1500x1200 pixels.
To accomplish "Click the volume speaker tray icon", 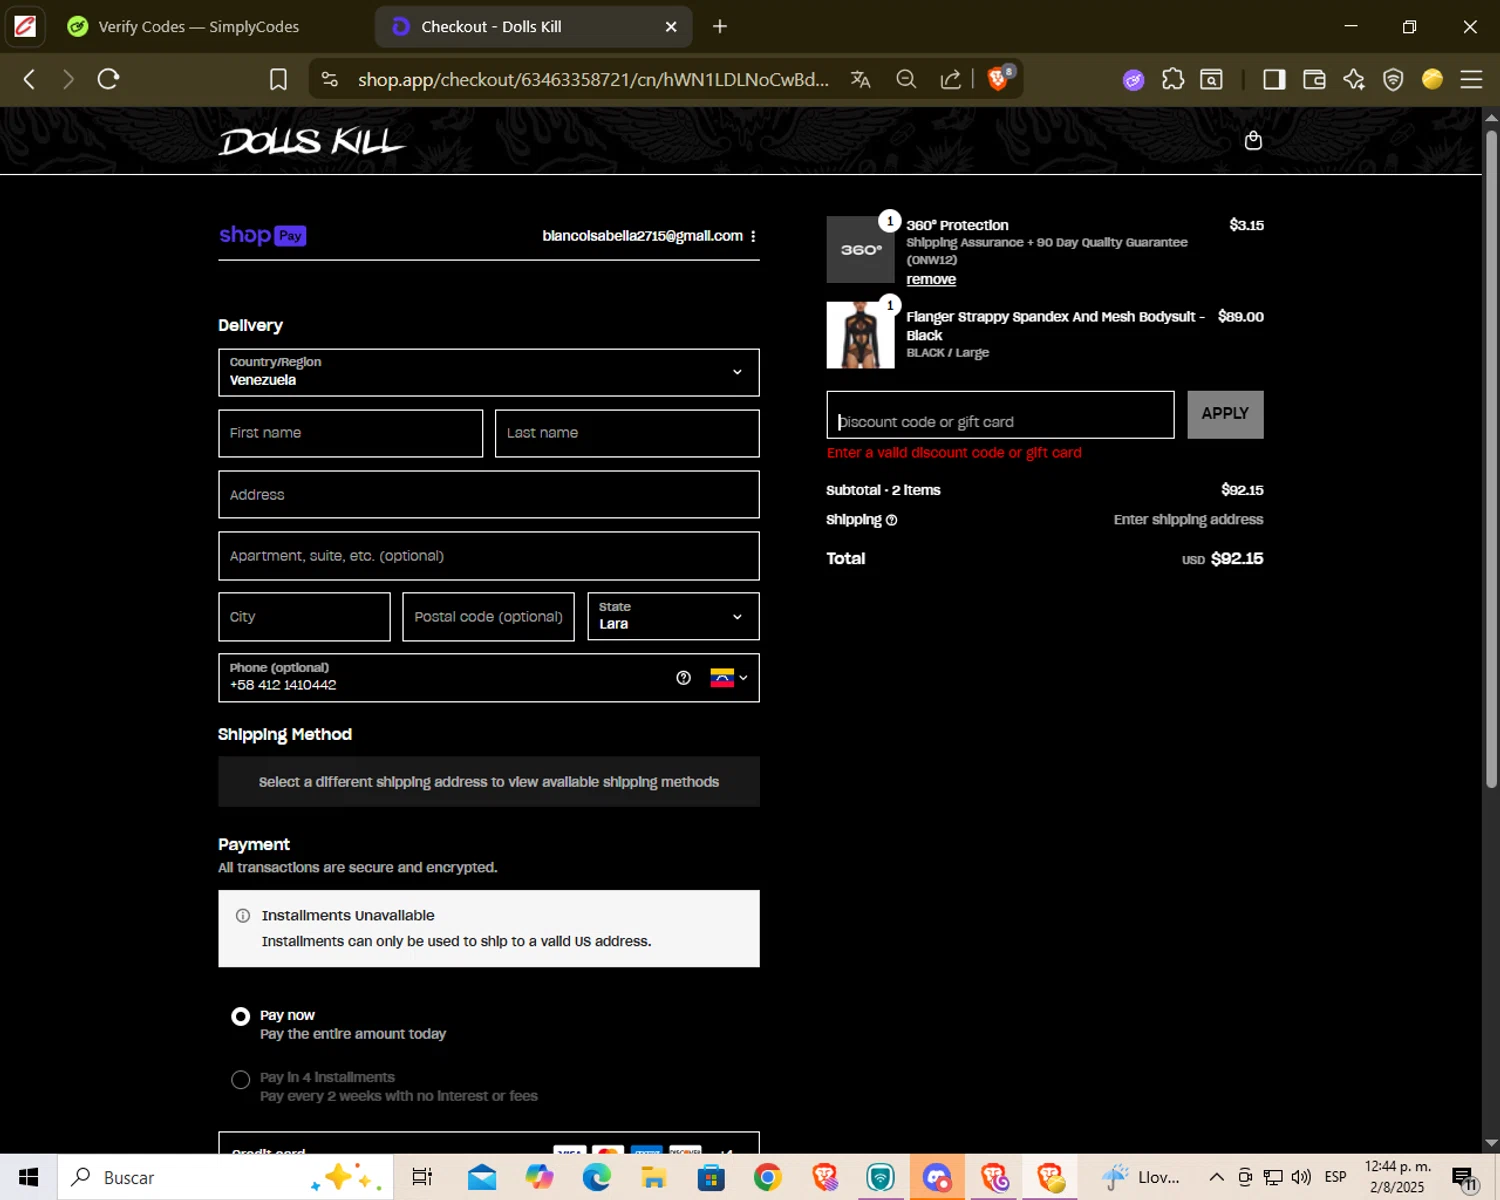I will pos(1301,1177).
